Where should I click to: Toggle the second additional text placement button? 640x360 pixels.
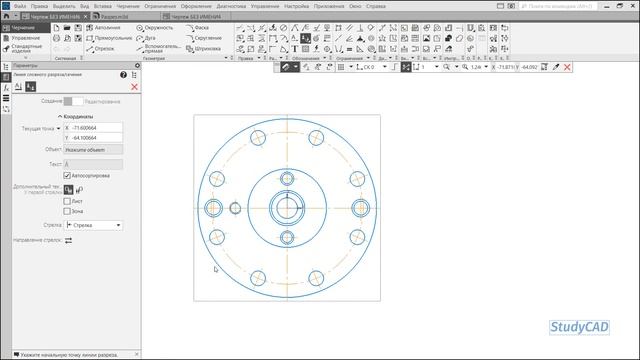(79, 190)
